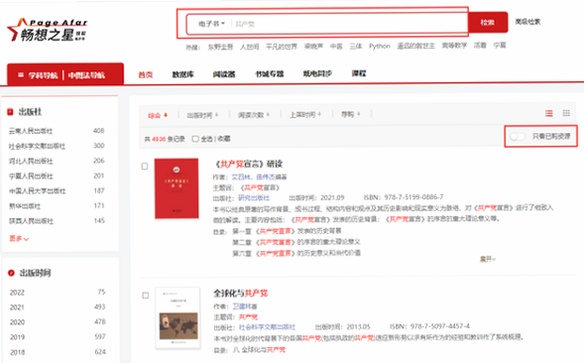Viewport: 585px width, 363px height.
Task: Click the red 检索 search button
Action: (488, 22)
